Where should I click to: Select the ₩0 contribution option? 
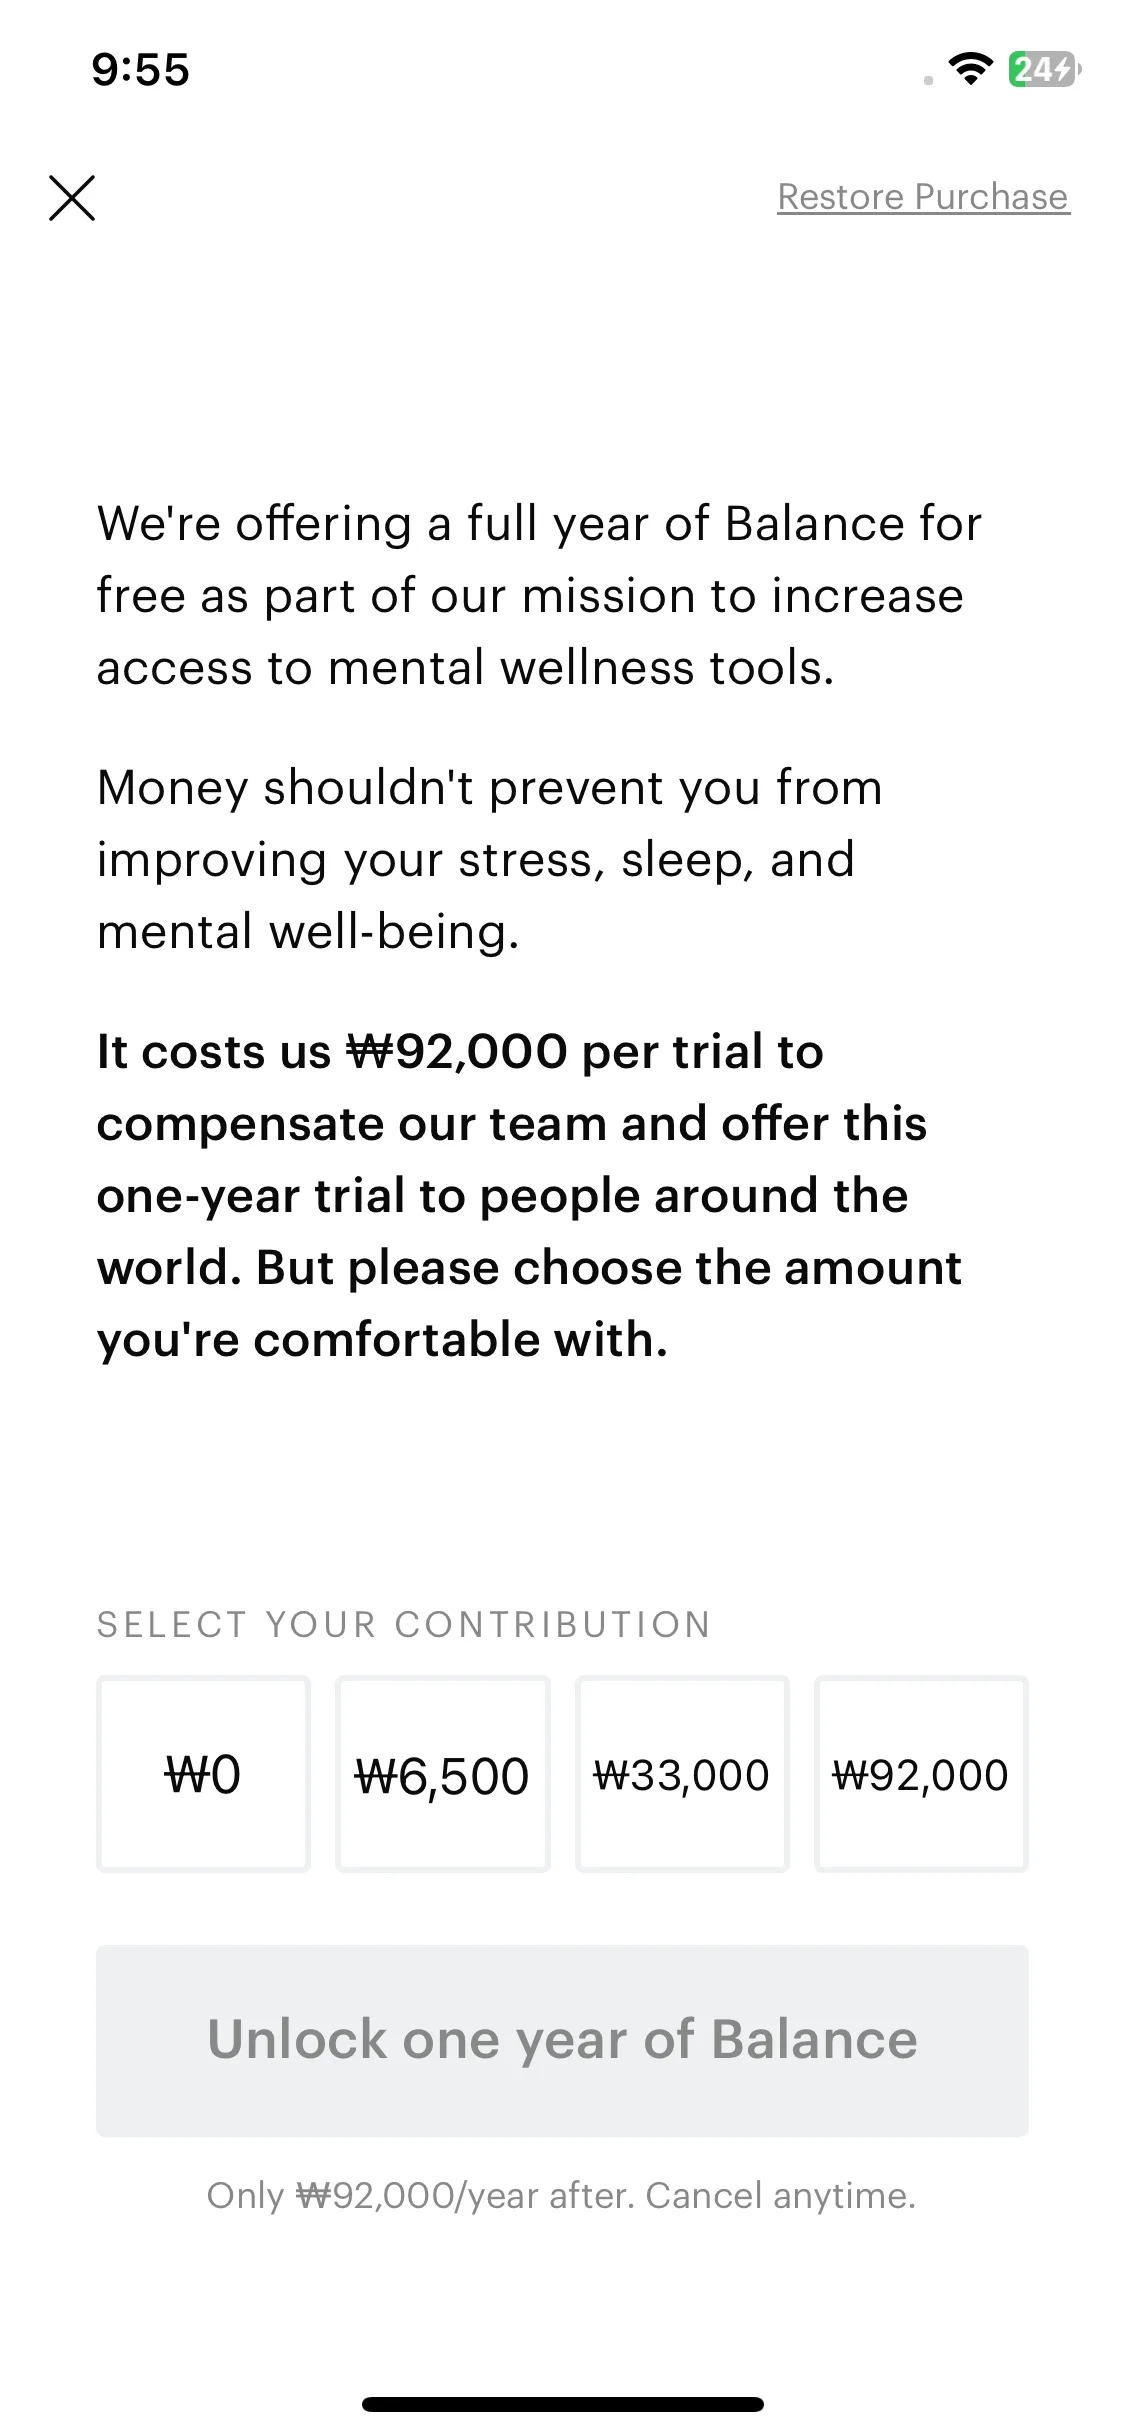(203, 1774)
